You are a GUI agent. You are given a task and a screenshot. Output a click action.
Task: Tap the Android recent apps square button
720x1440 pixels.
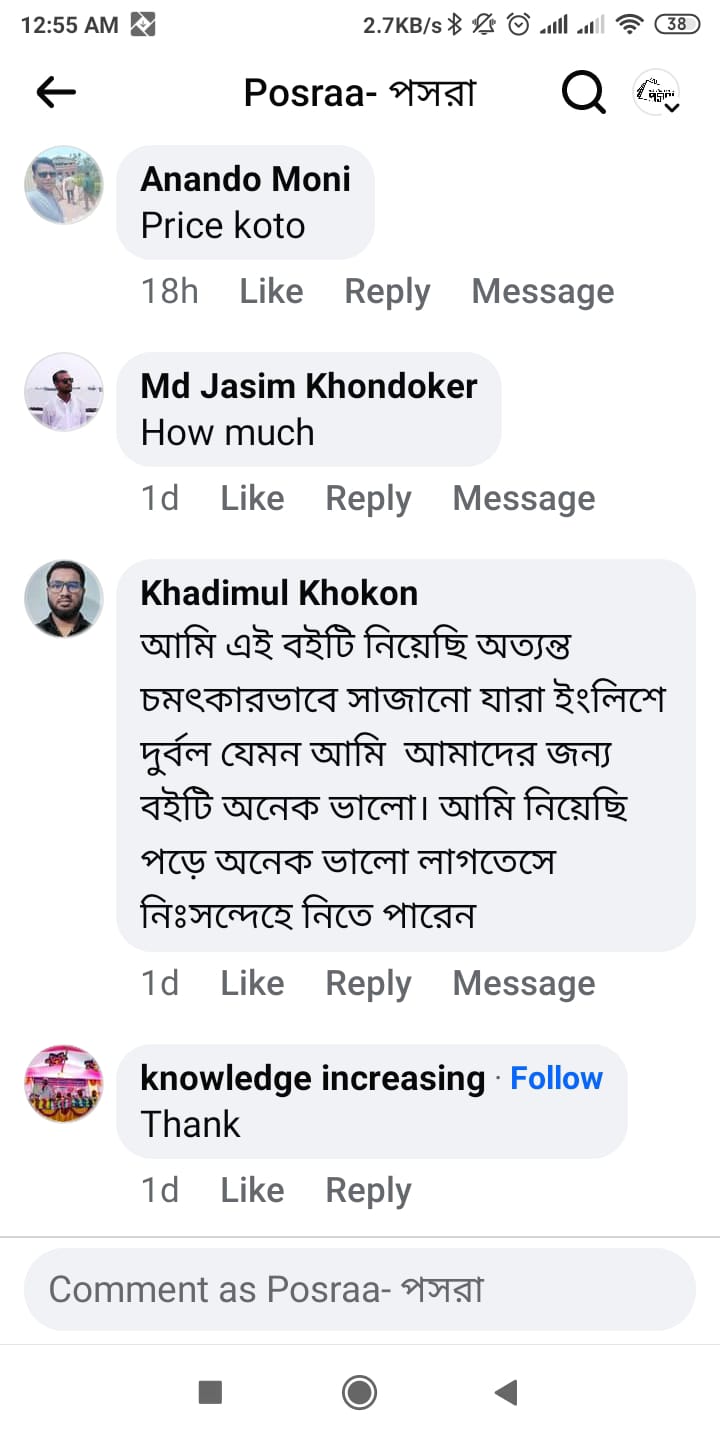[210, 1392]
